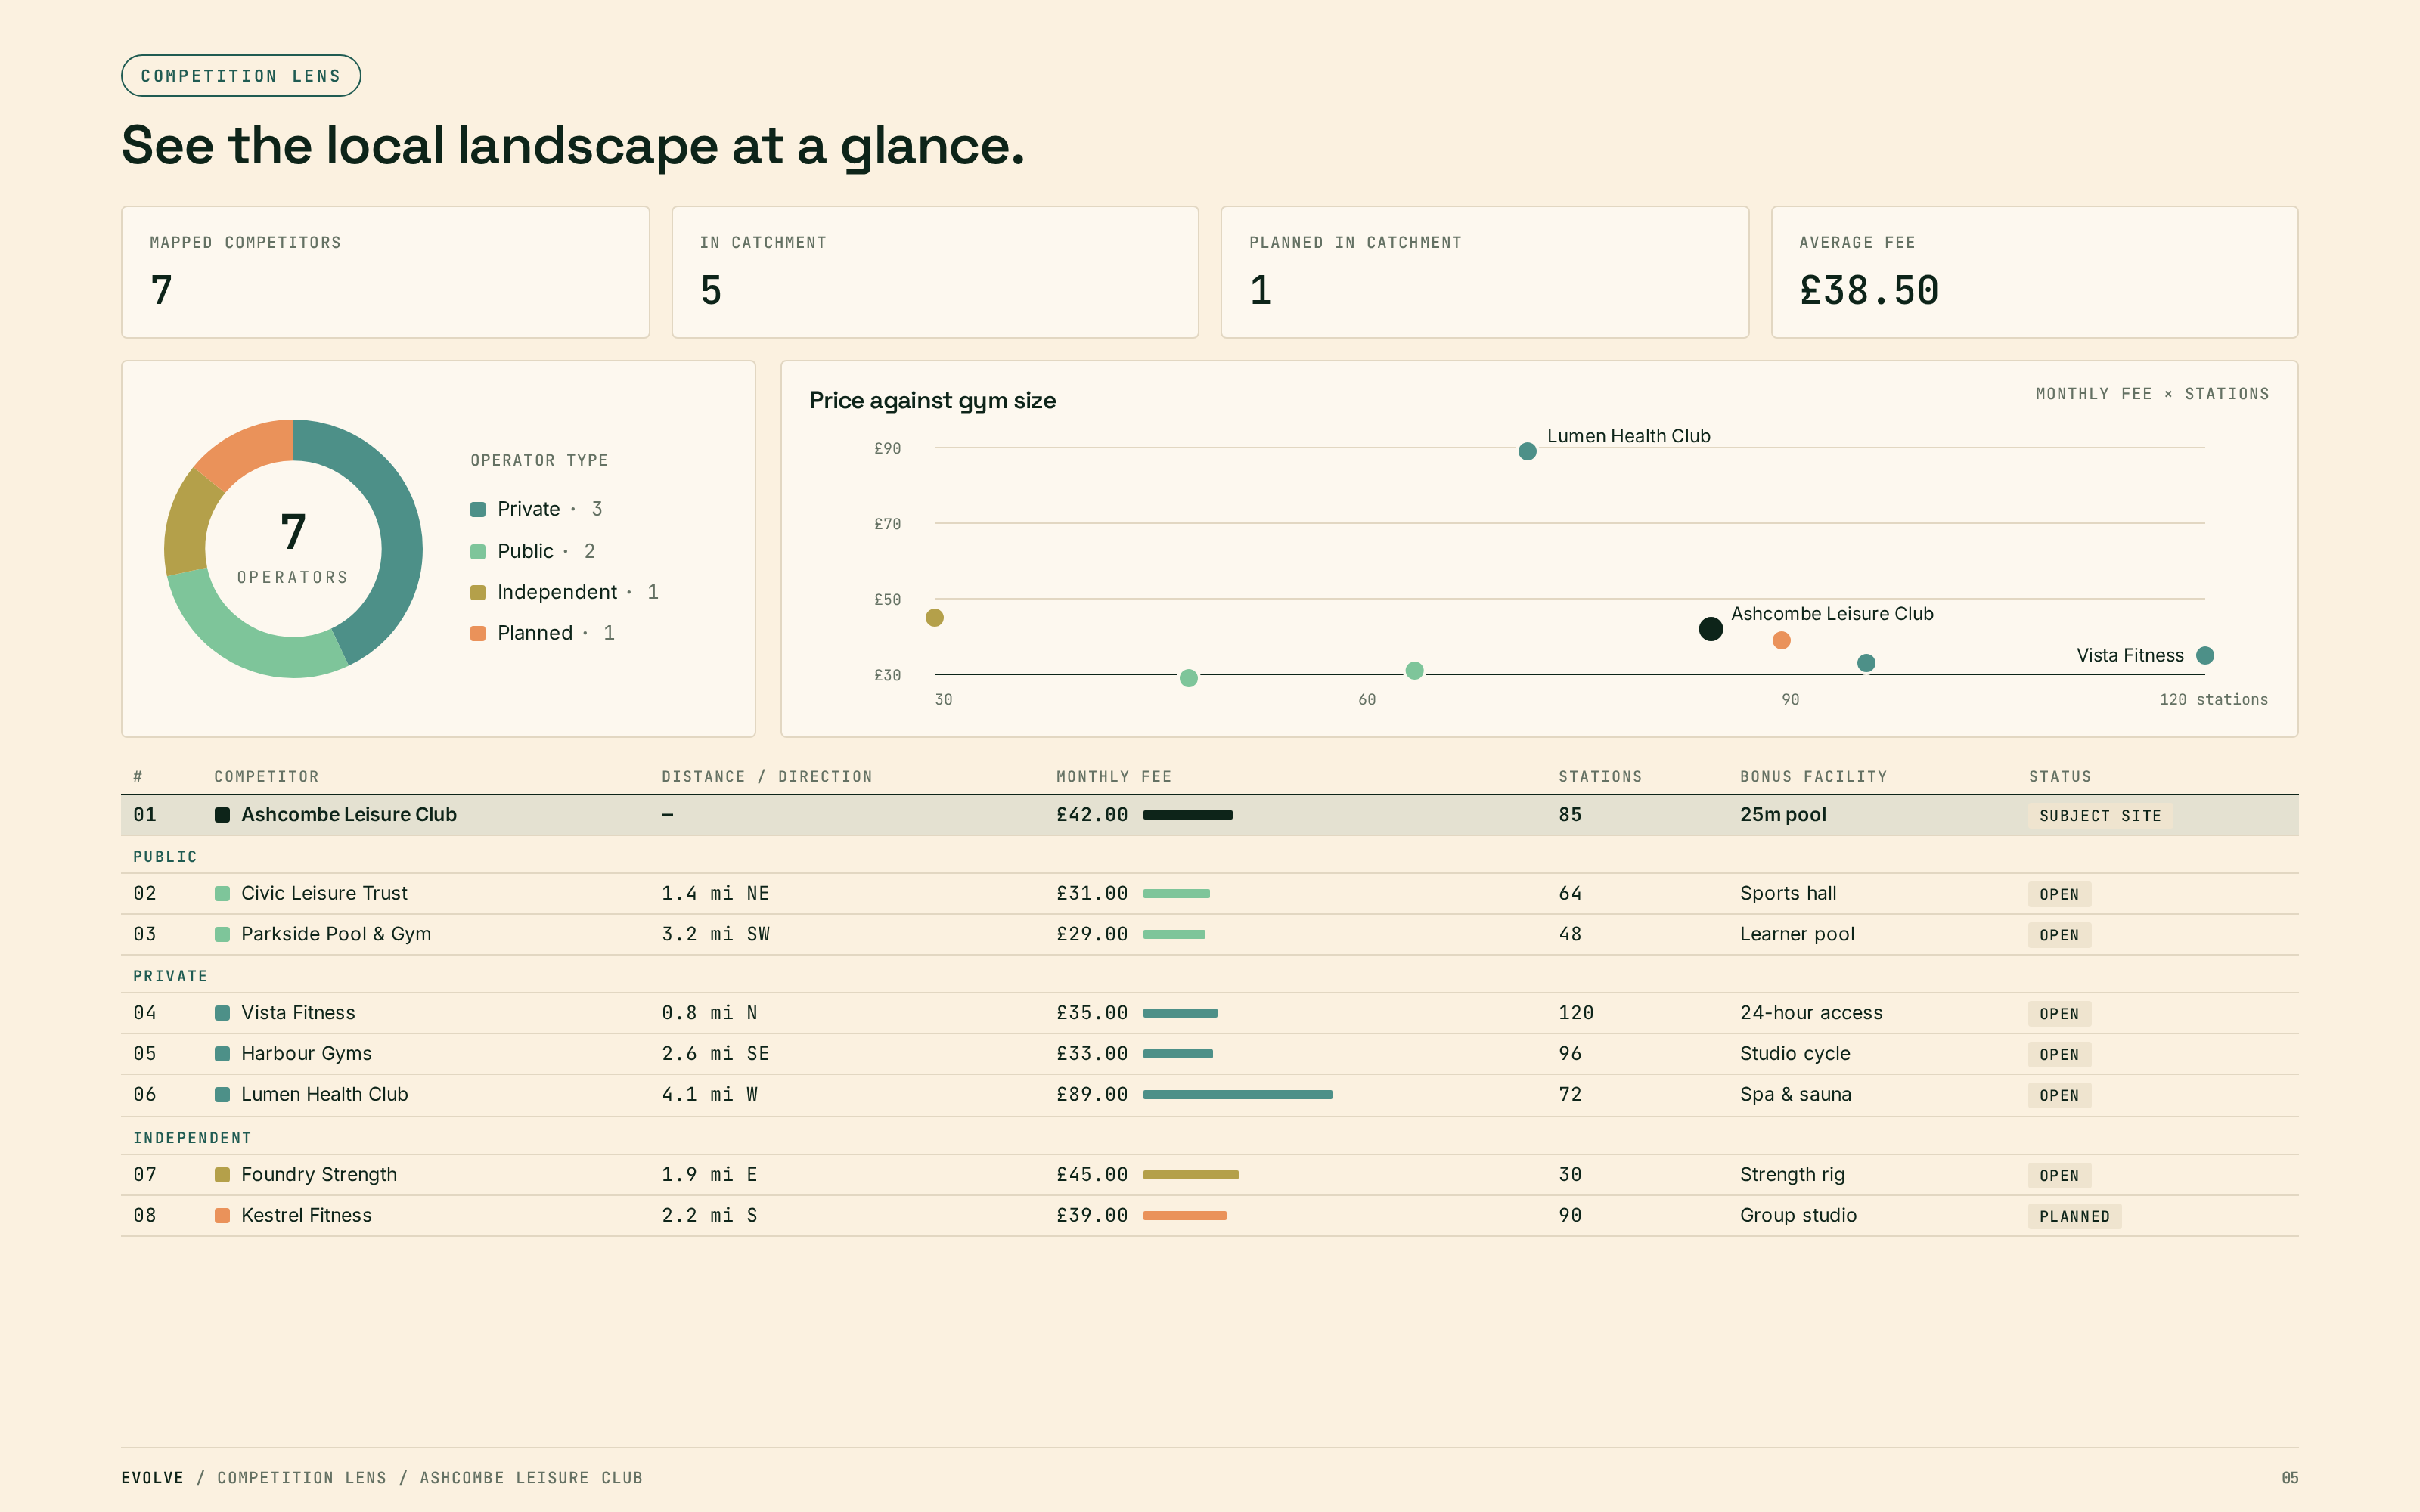Click the Vista Fitness scatter point
The height and width of the screenshot is (1512, 2420).
(2205, 655)
